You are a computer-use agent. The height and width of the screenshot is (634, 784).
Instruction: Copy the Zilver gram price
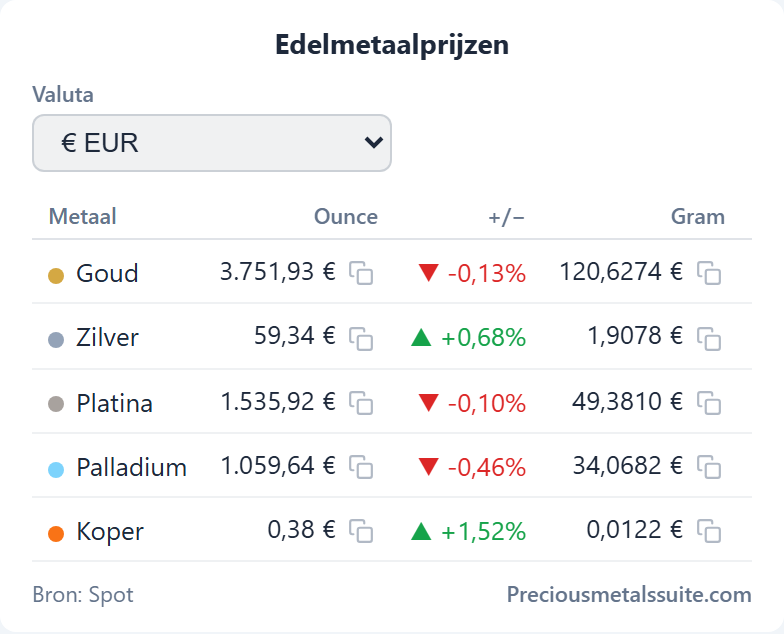click(709, 338)
